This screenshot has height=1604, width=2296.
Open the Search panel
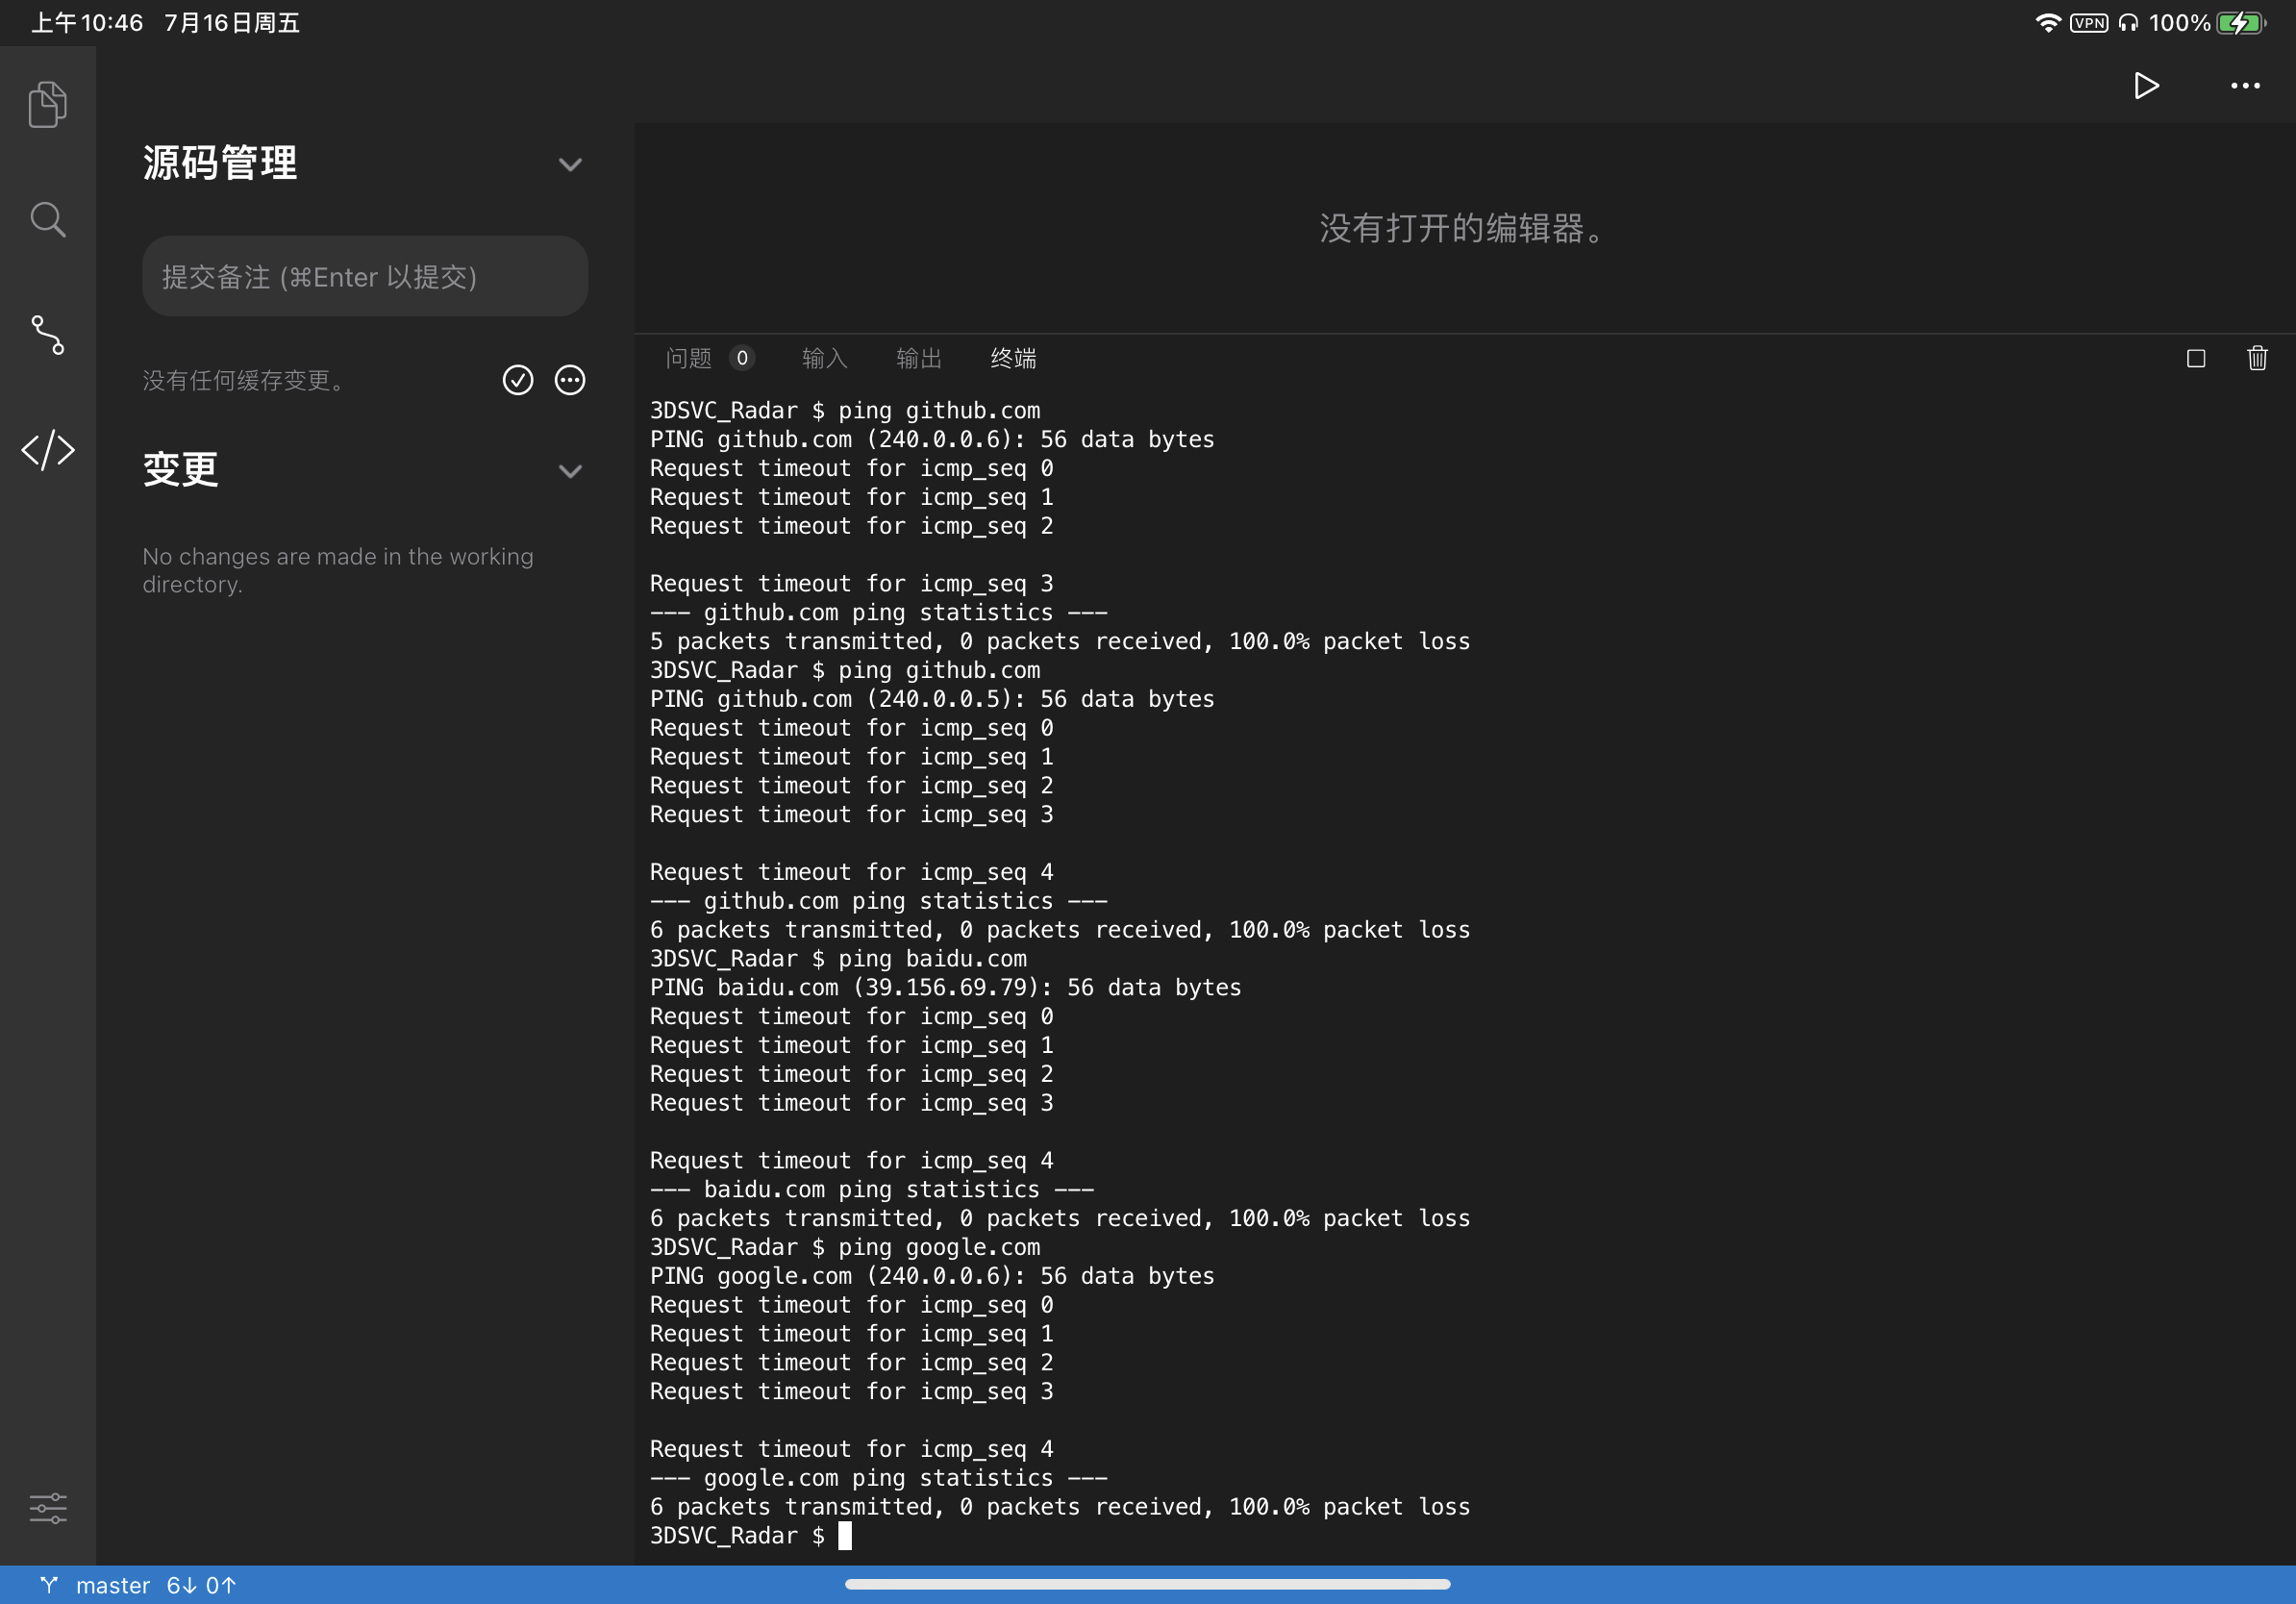pyautogui.click(x=47, y=219)
